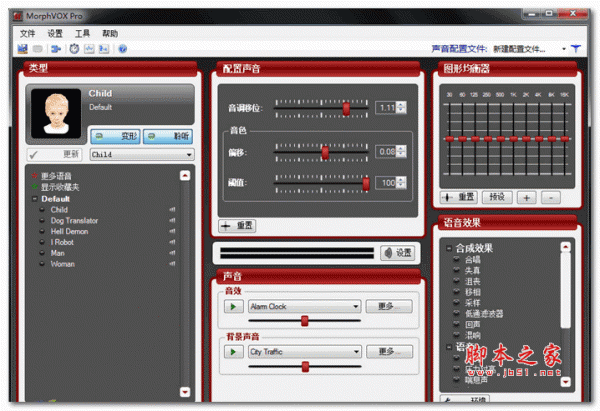600x411 pixels.
Task: Click the red 更多语音 icon
Action: point(35,176)
